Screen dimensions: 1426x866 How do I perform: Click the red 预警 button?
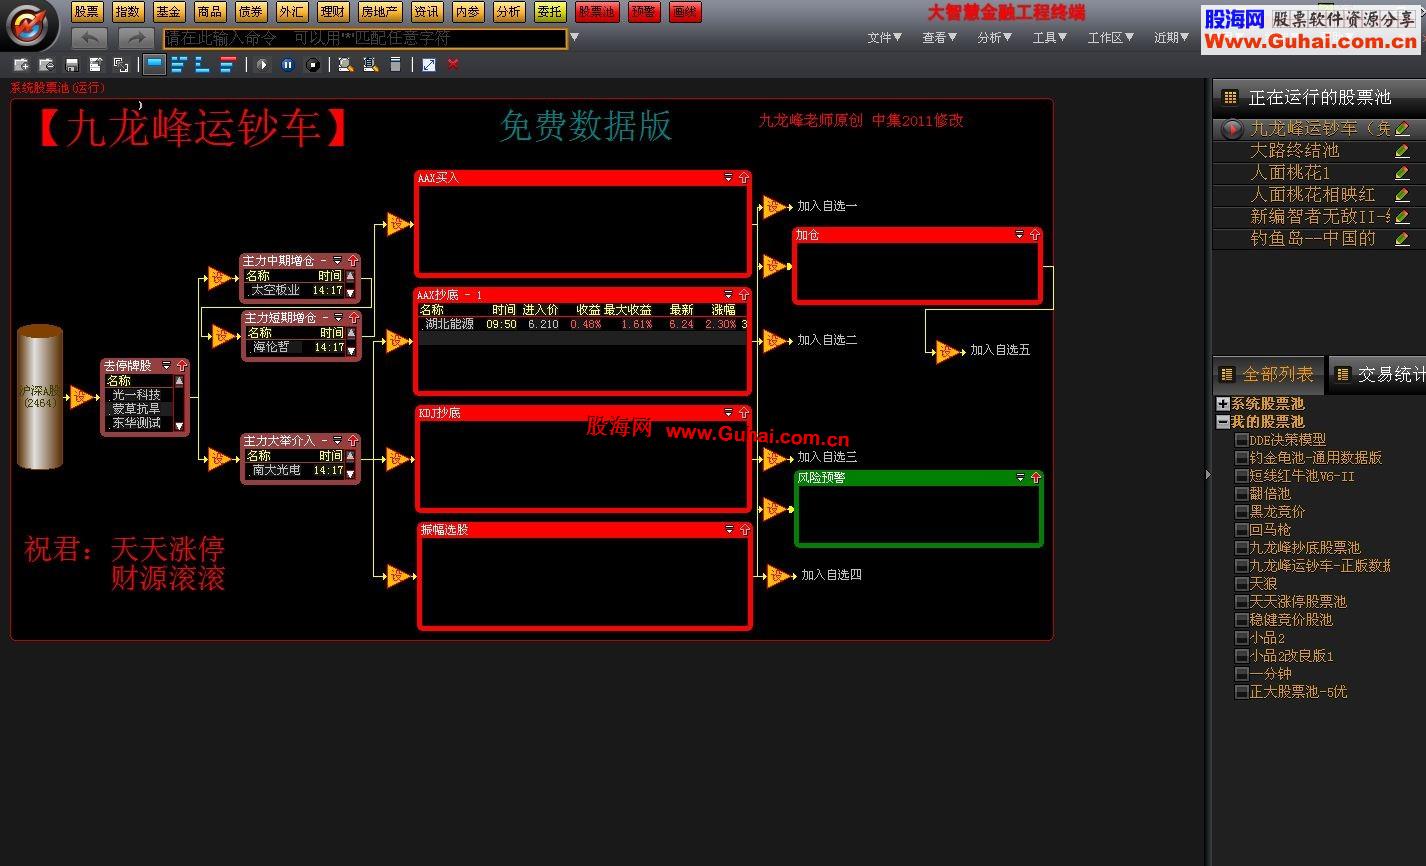[x=644, y=12]
